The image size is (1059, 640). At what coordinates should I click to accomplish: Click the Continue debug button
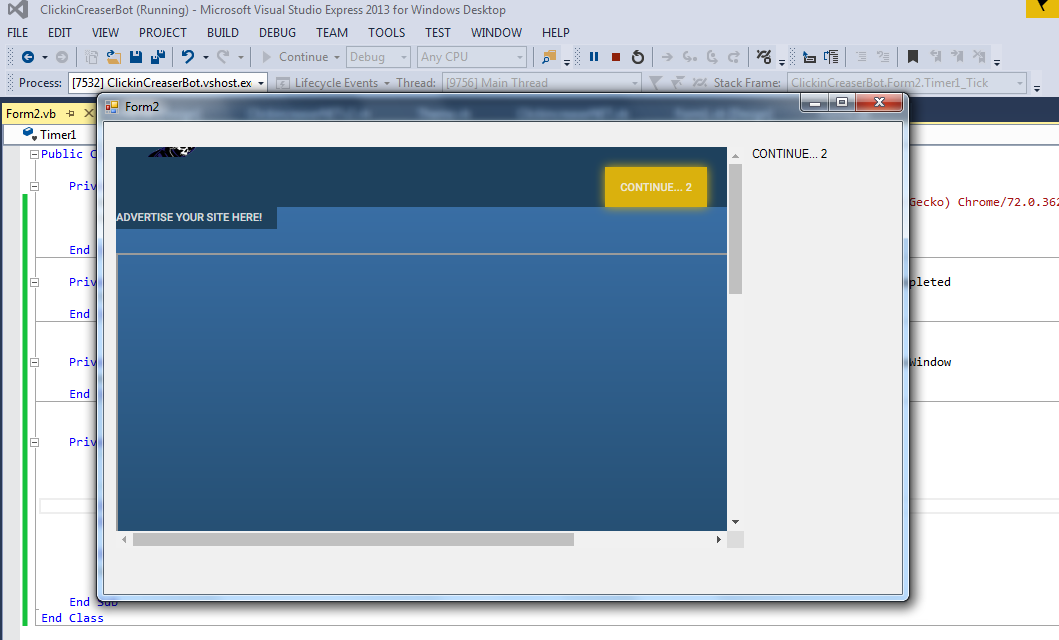coord(296,57)
